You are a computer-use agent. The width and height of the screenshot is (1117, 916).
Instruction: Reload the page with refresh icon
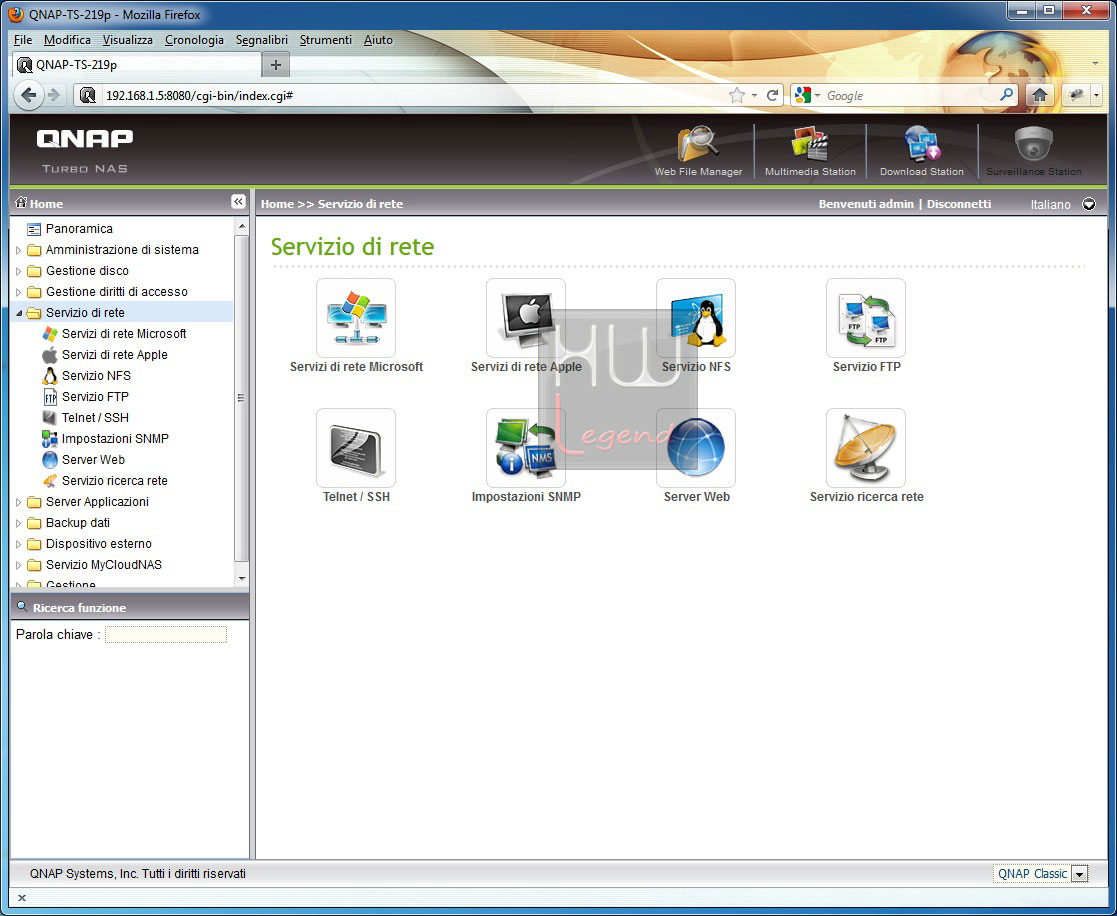pos(772,95)
